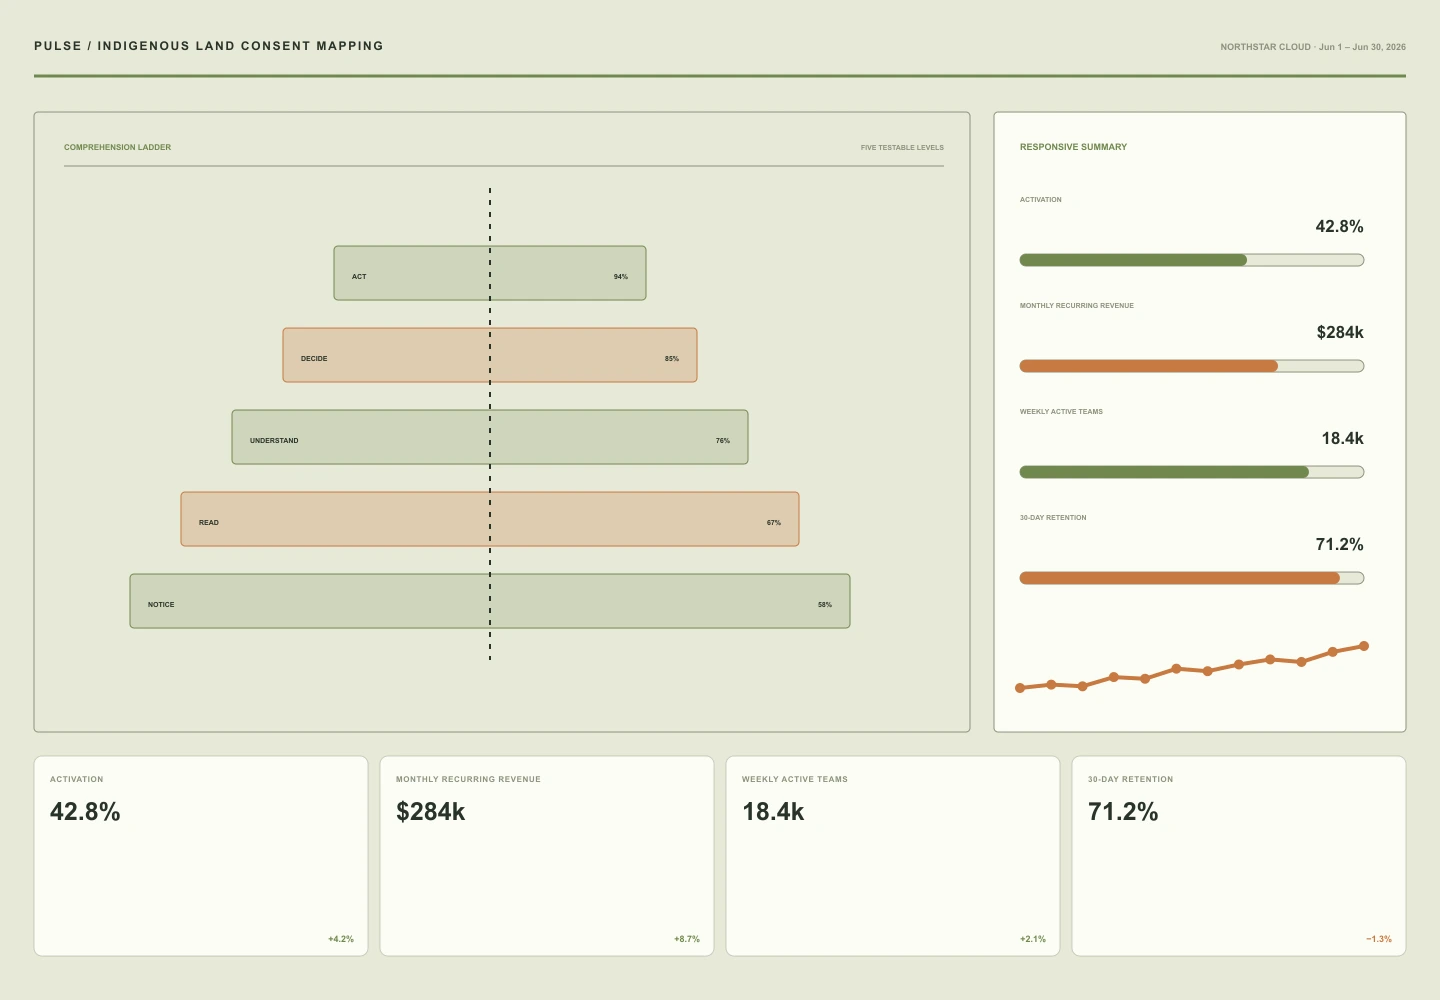Select the READ ladder bar

pos(490,519)
